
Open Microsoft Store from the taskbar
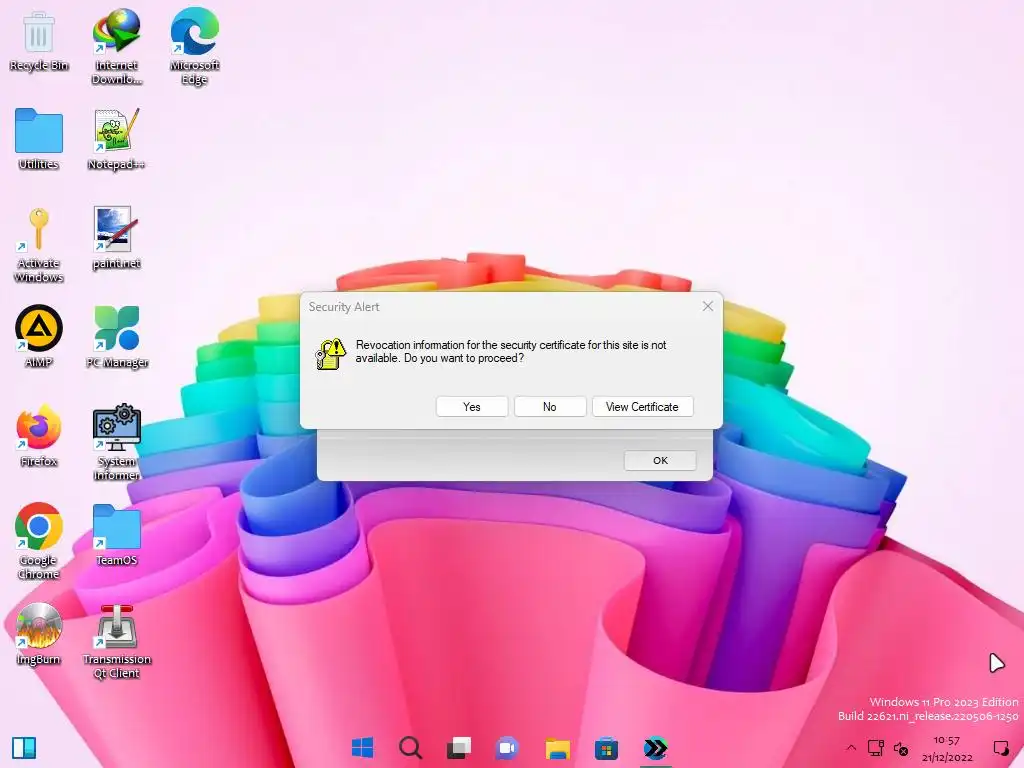tap(606, 747)
